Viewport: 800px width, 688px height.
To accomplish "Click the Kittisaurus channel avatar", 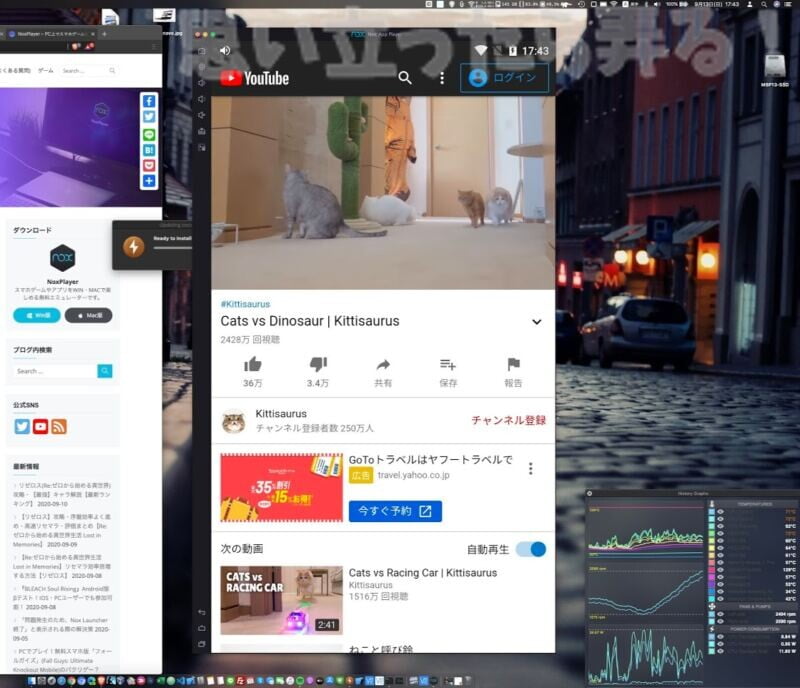I will coord(234,422).
